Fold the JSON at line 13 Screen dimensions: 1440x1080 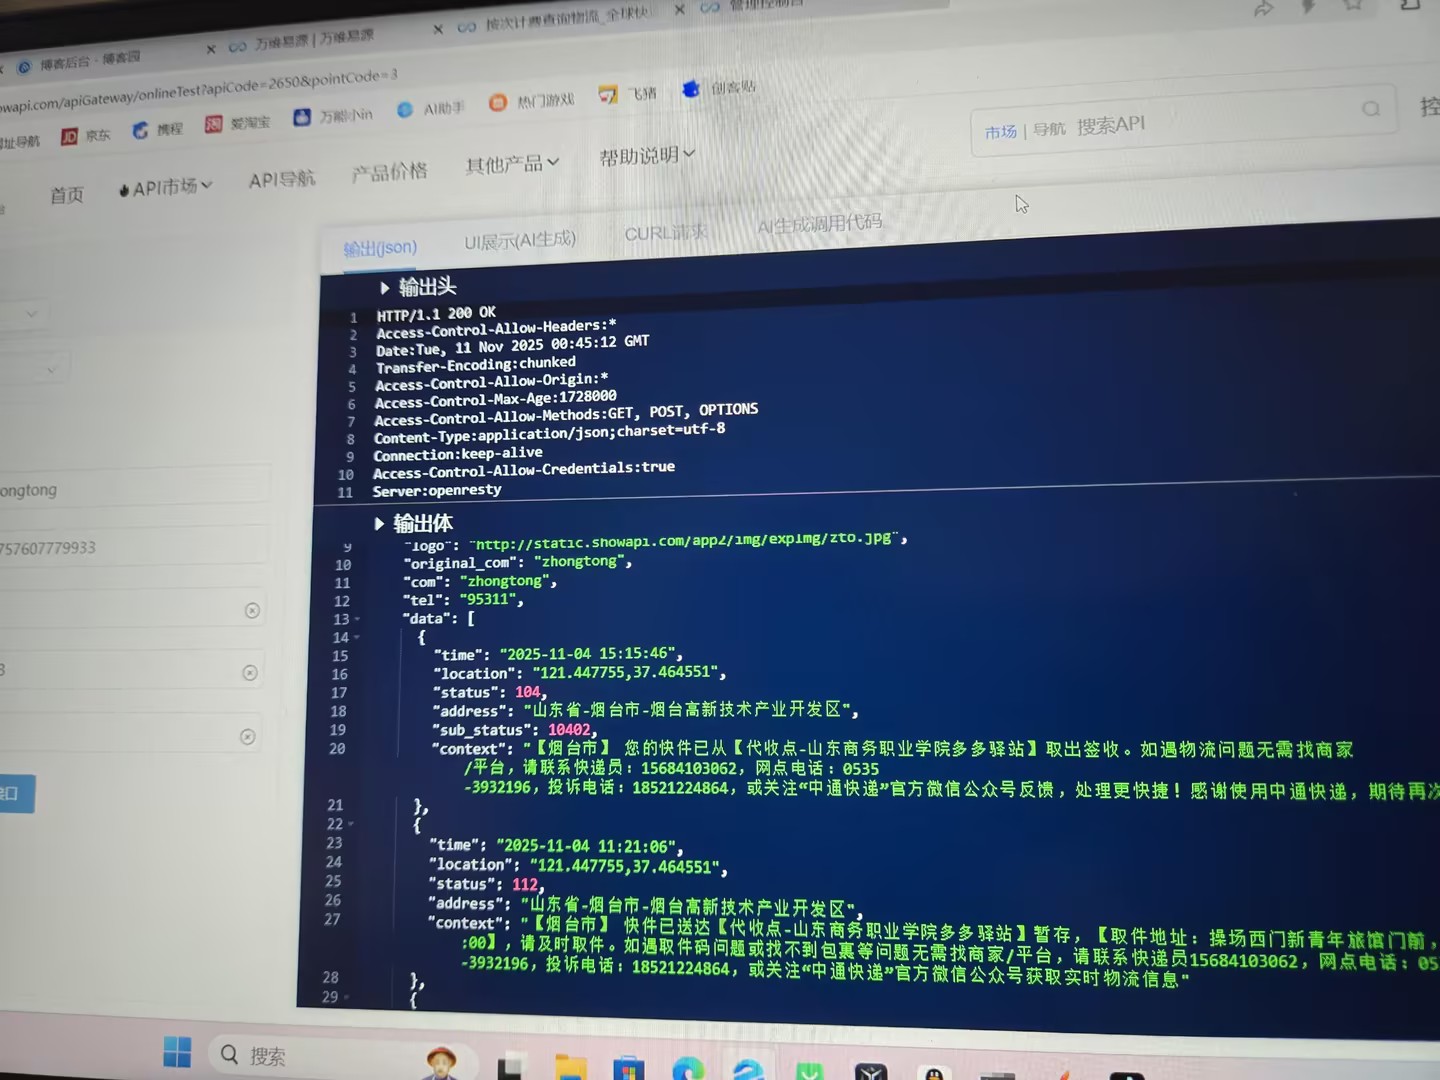357,619
